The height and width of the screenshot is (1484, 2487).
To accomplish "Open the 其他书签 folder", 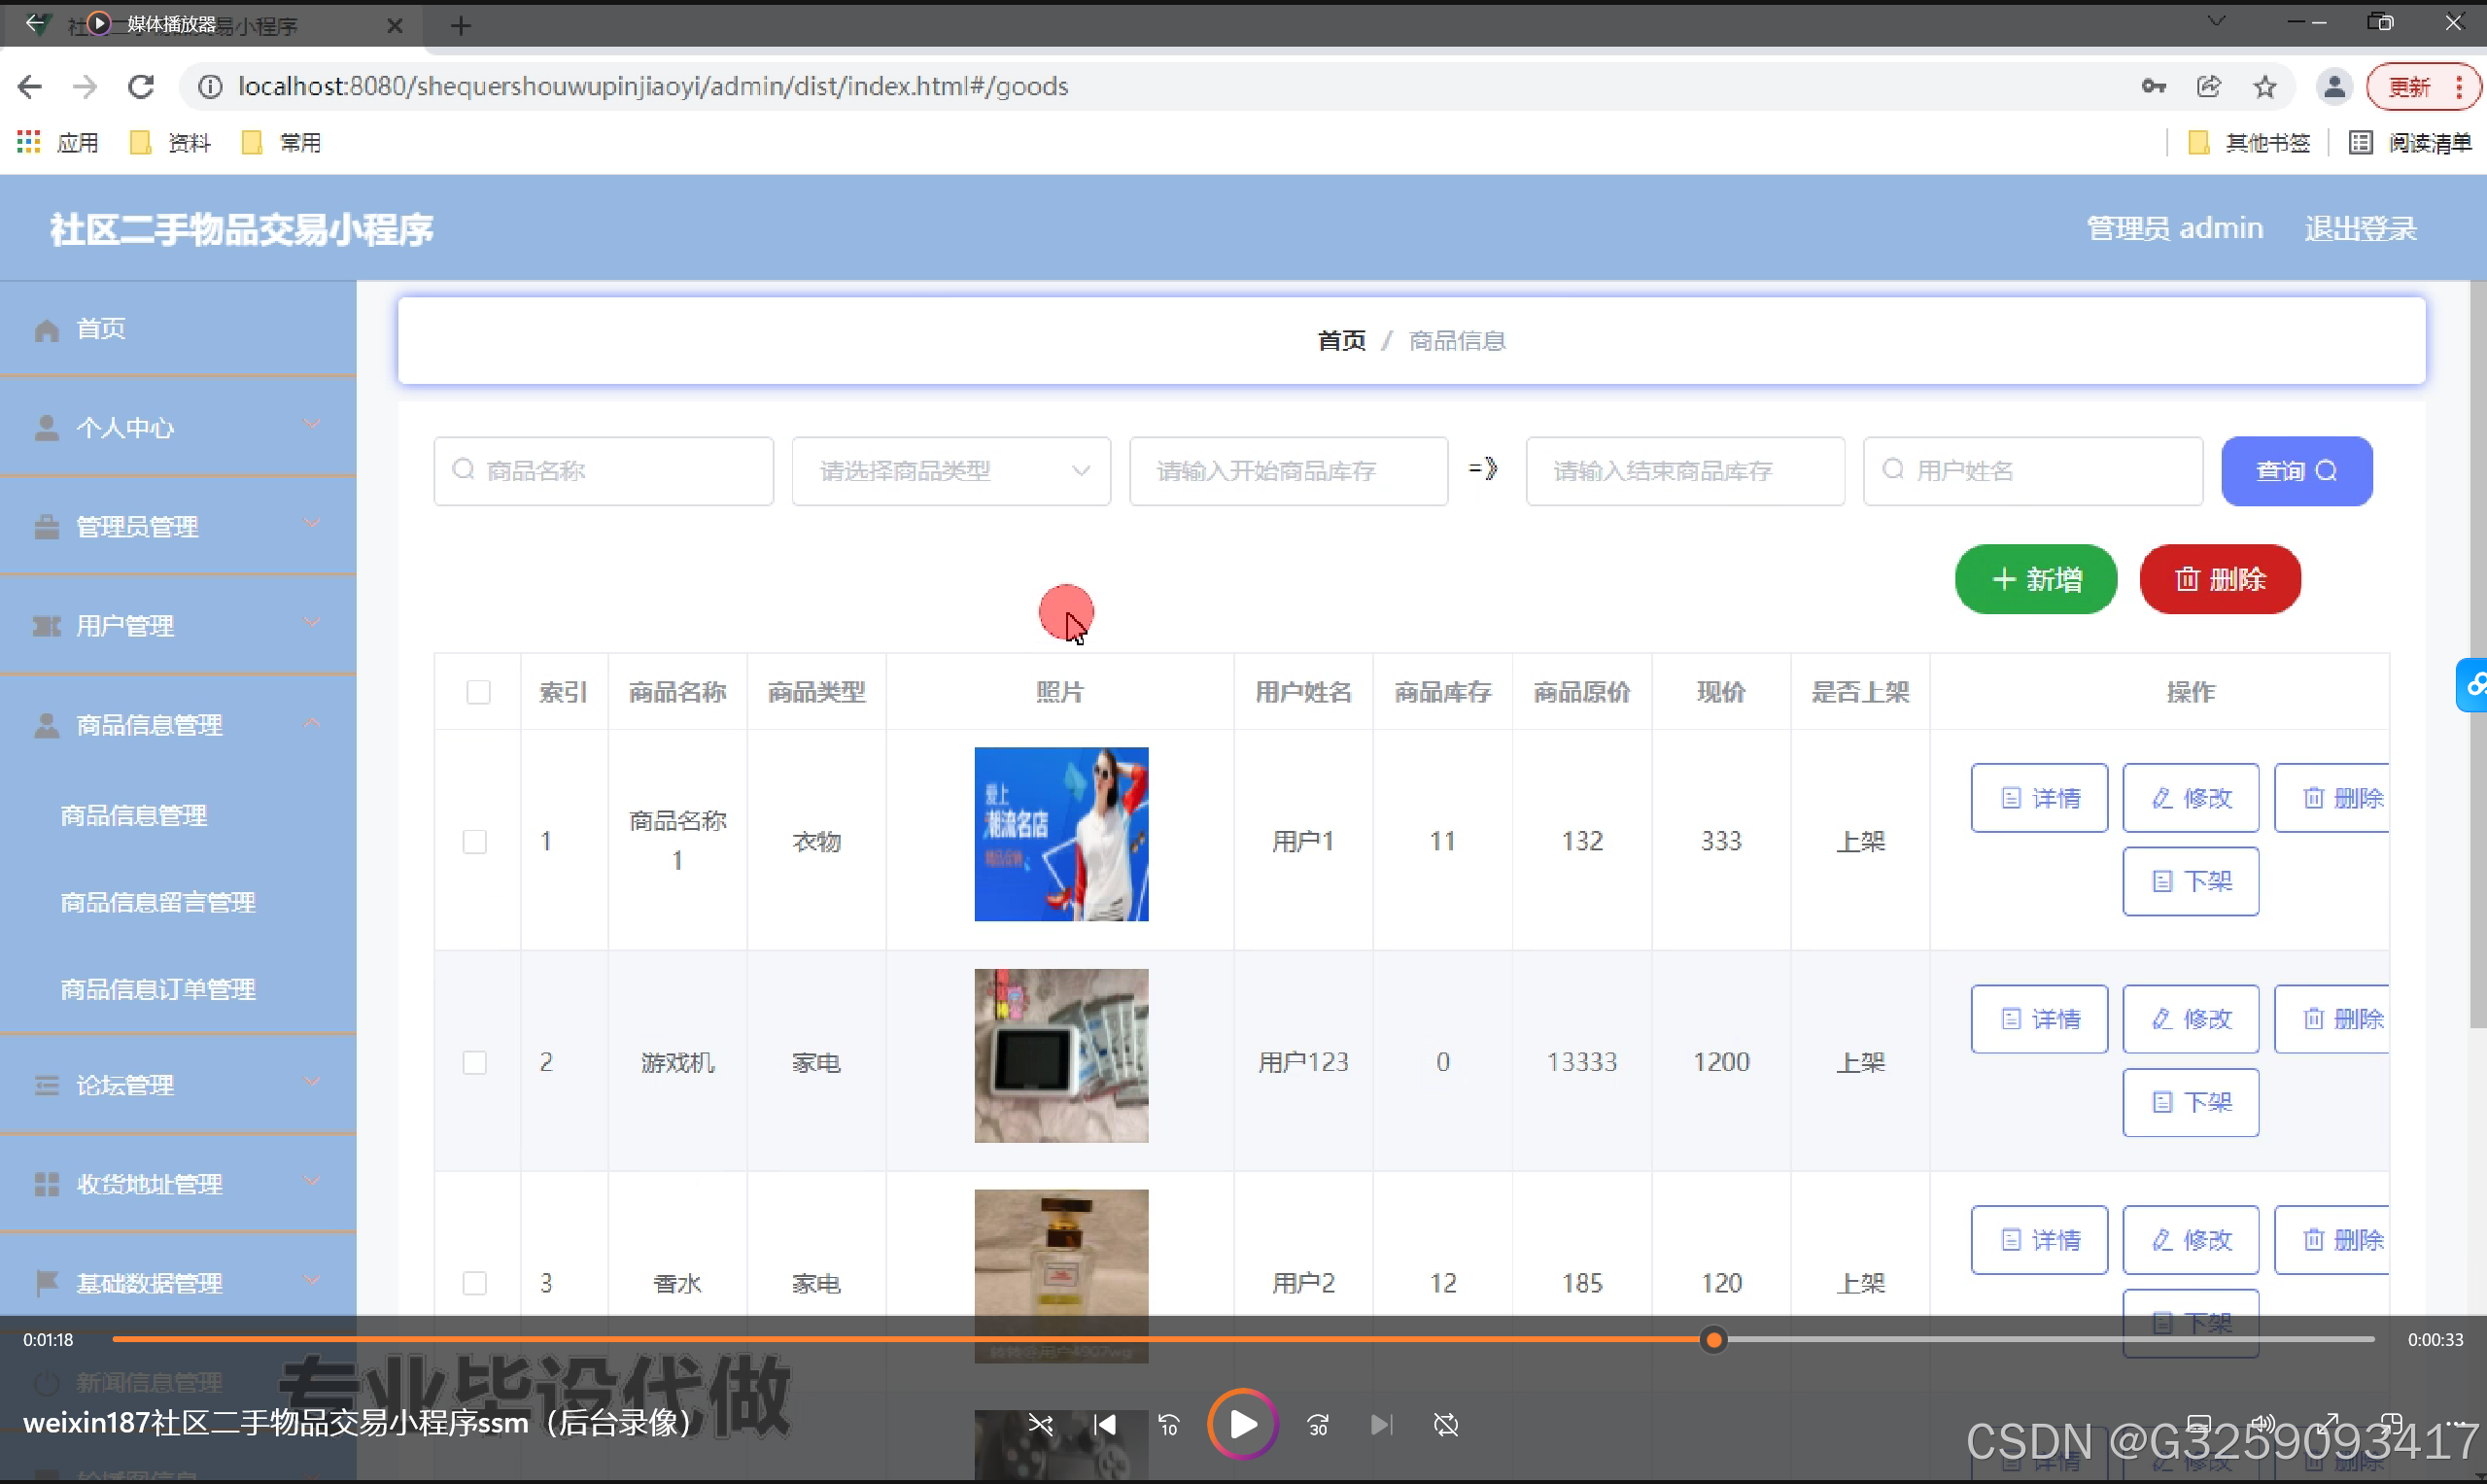I will (2249, 143).
